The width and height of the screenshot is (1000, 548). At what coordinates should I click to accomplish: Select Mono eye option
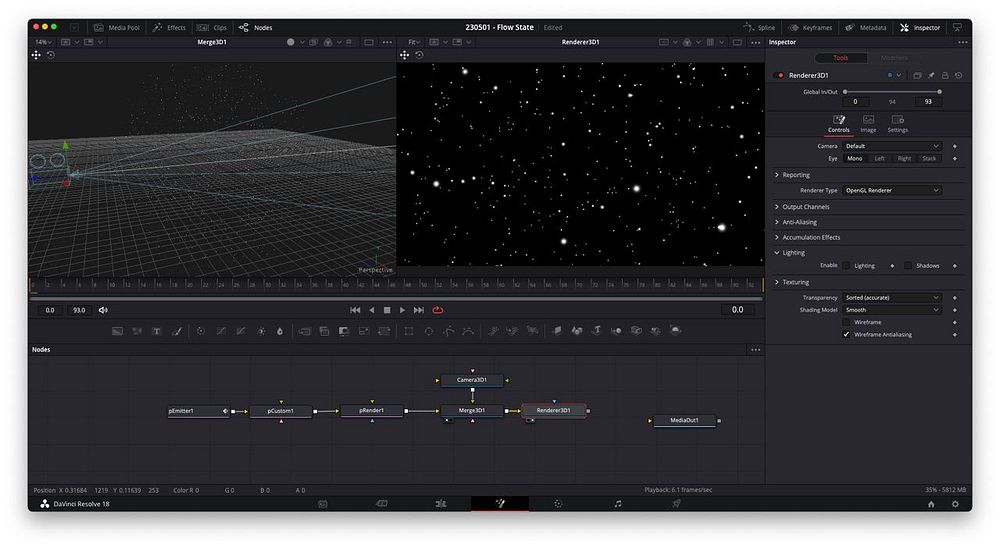[x=855, y=159]
